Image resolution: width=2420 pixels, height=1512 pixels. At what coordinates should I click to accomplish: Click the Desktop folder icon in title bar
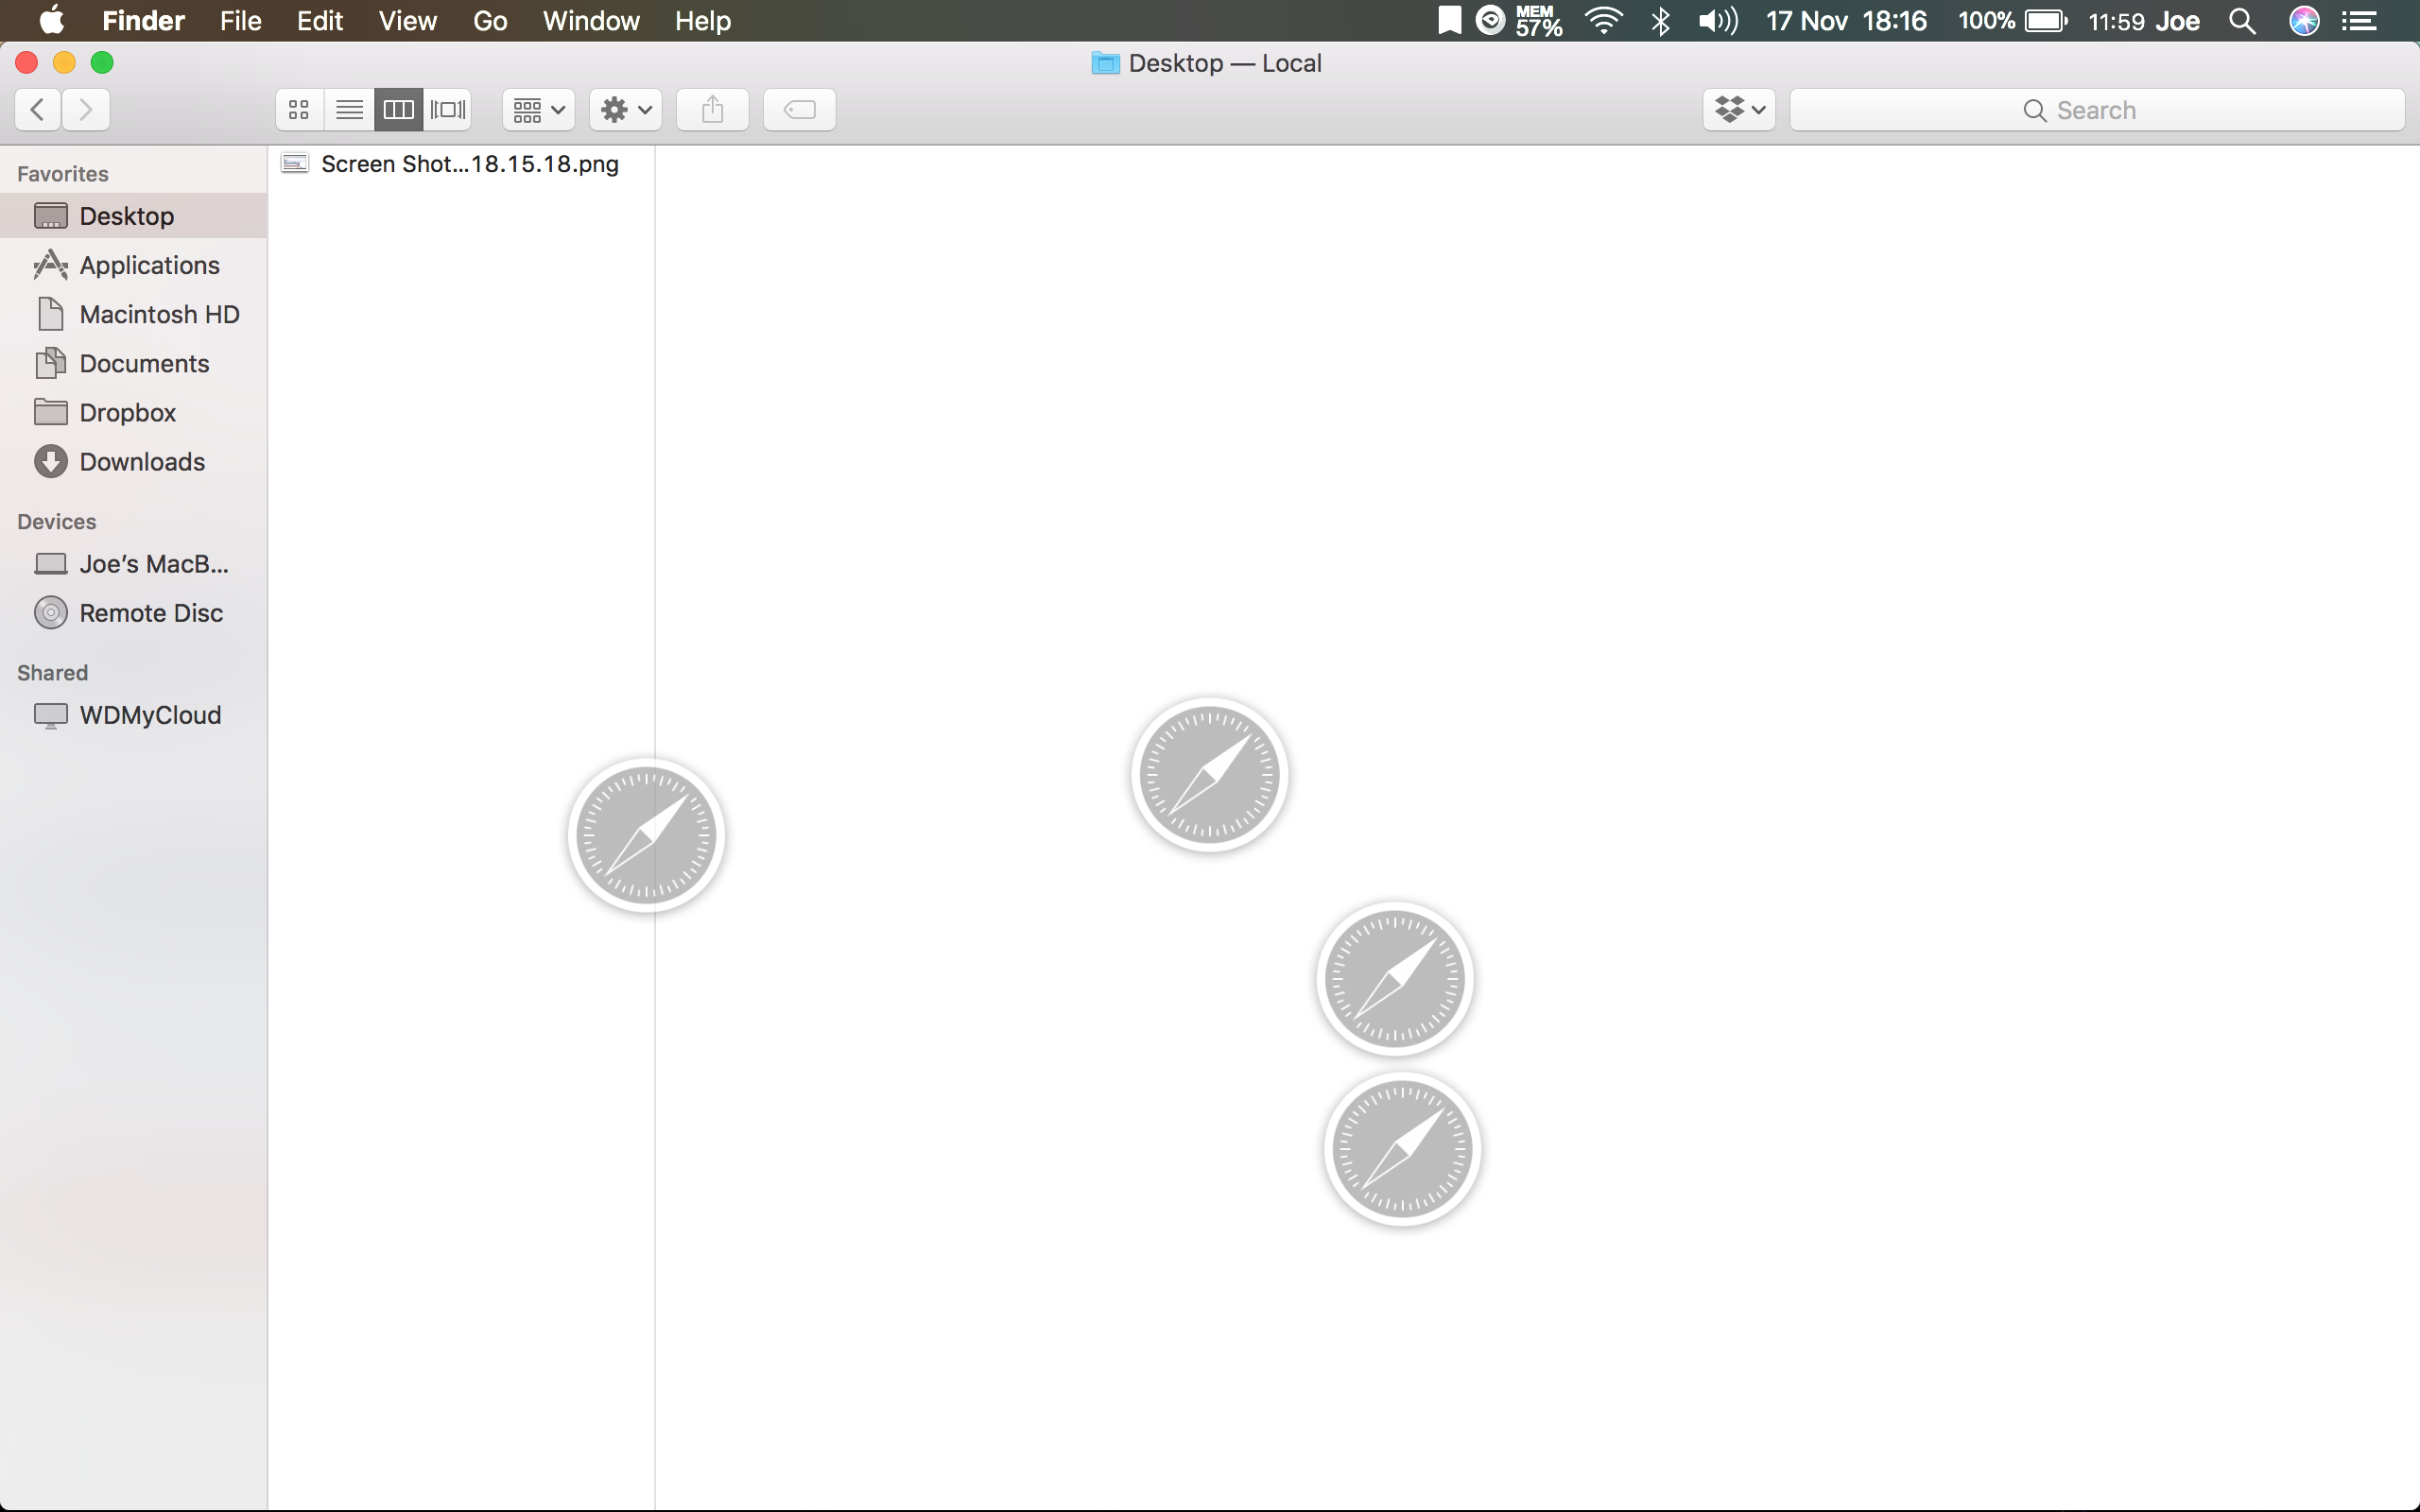click(x=1105, y=63)
